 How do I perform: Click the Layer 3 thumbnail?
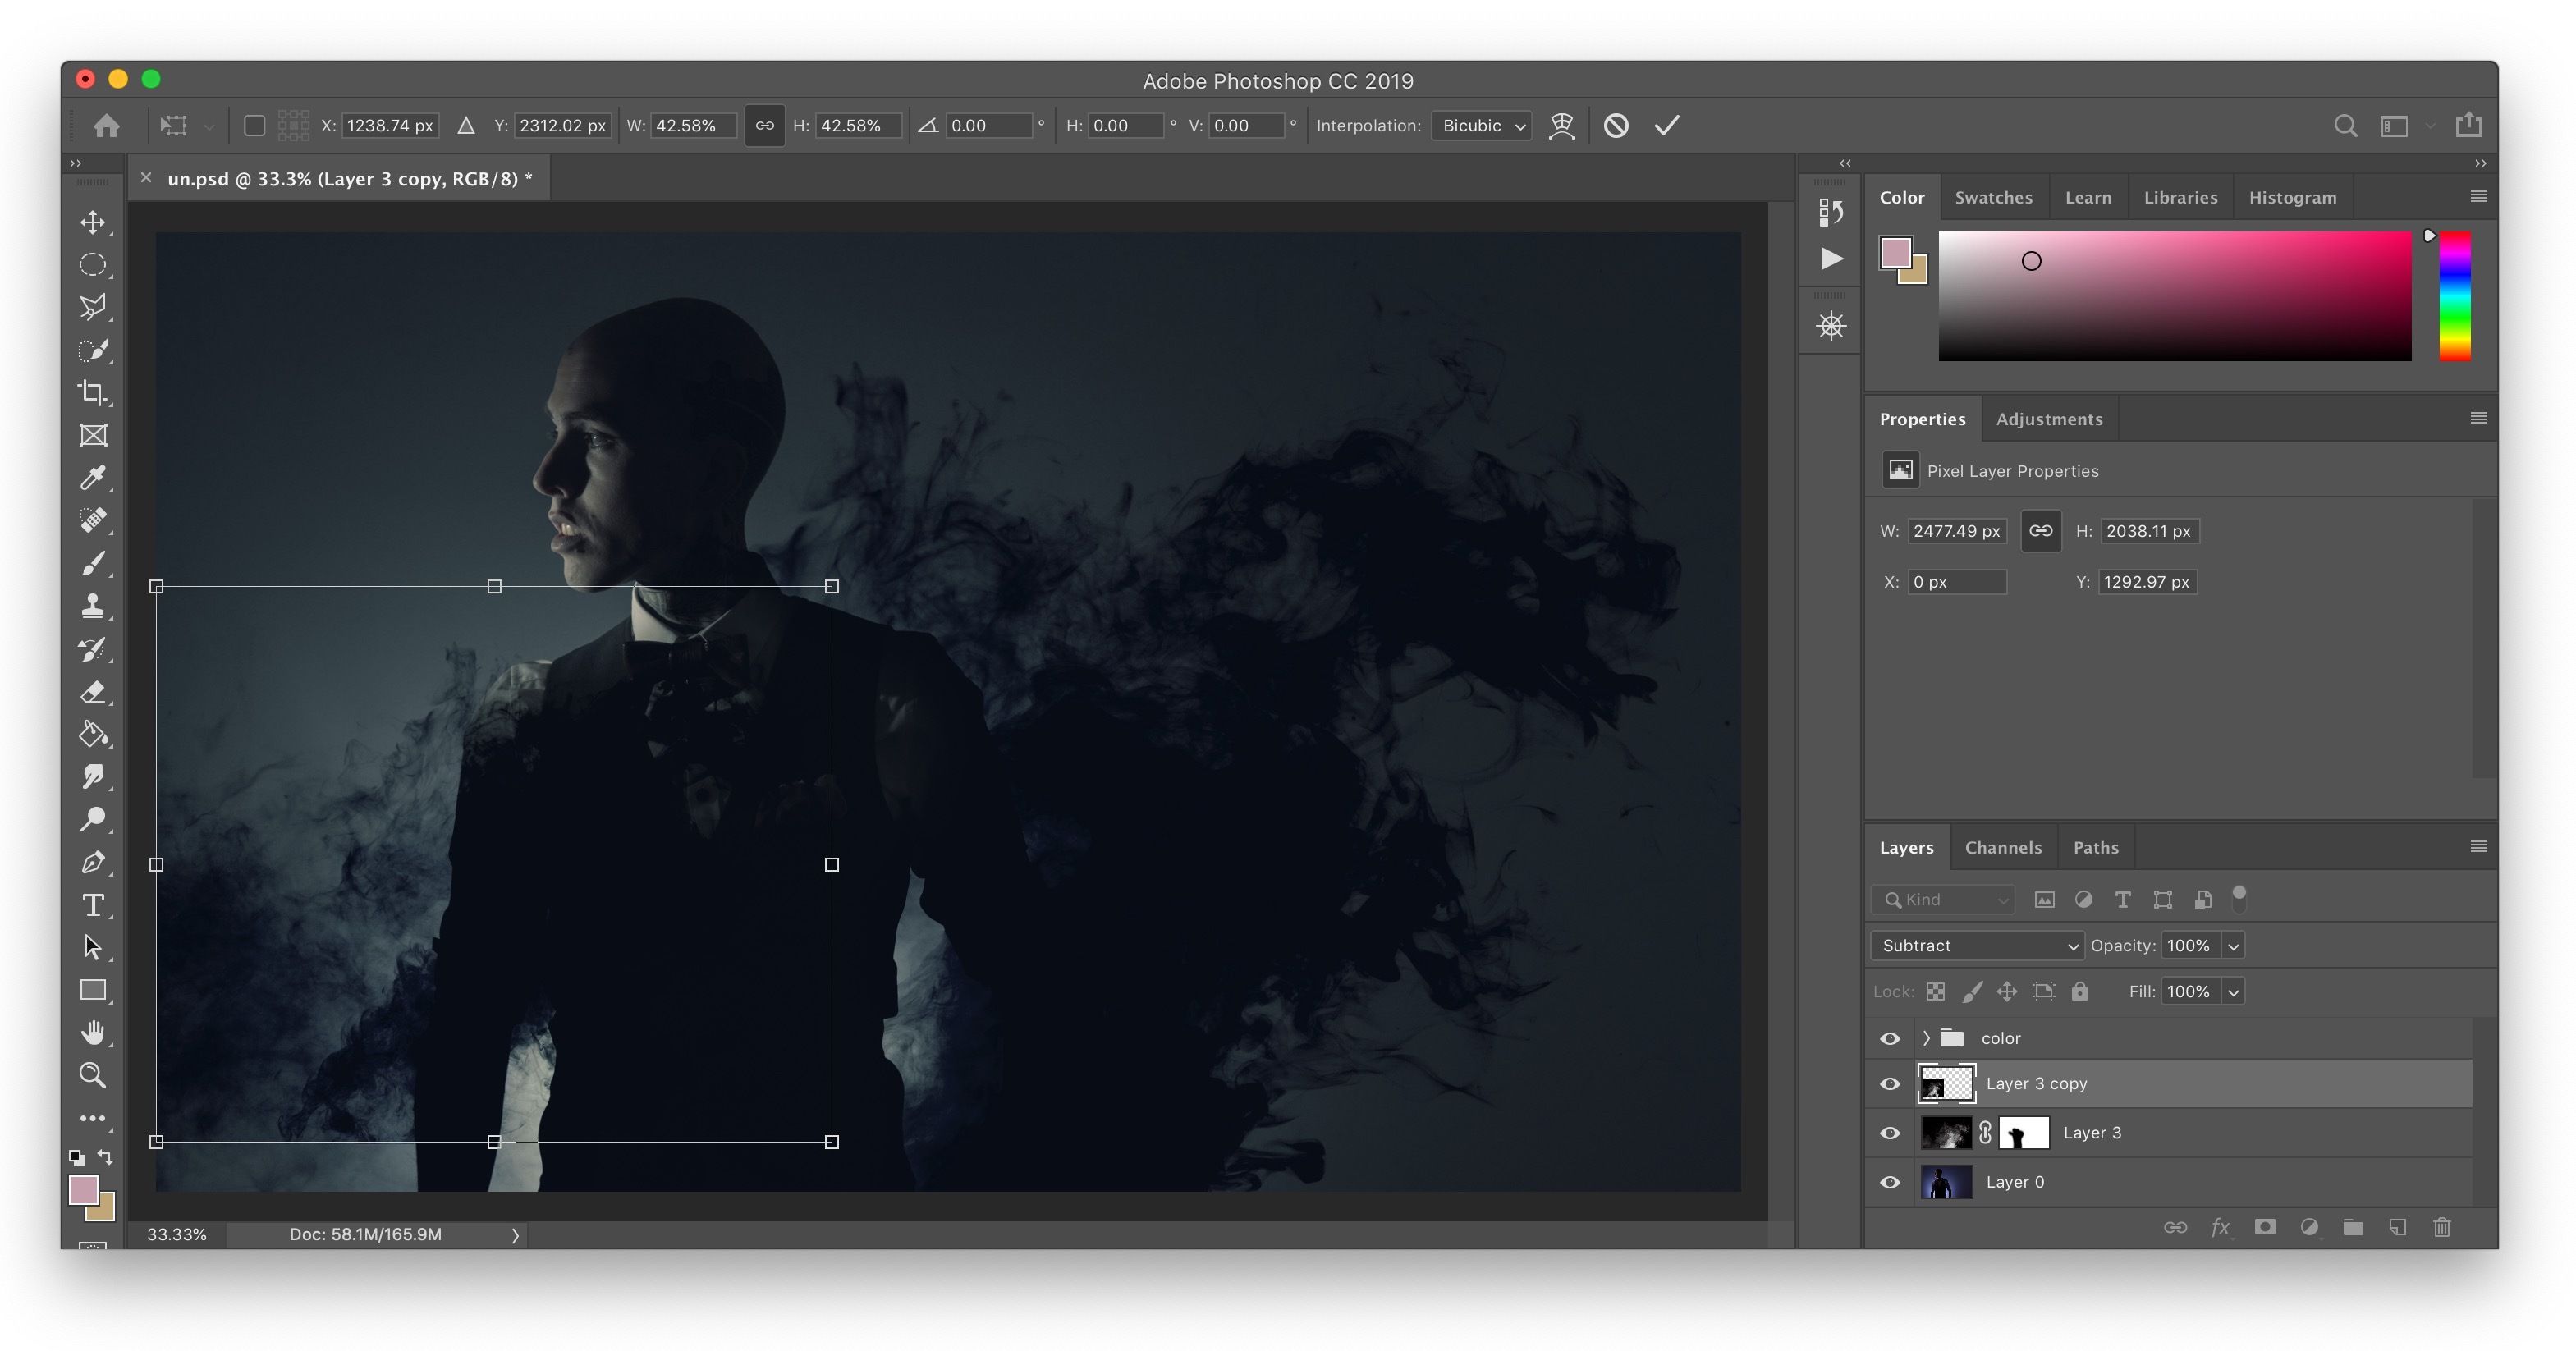coord(1946,1131)
